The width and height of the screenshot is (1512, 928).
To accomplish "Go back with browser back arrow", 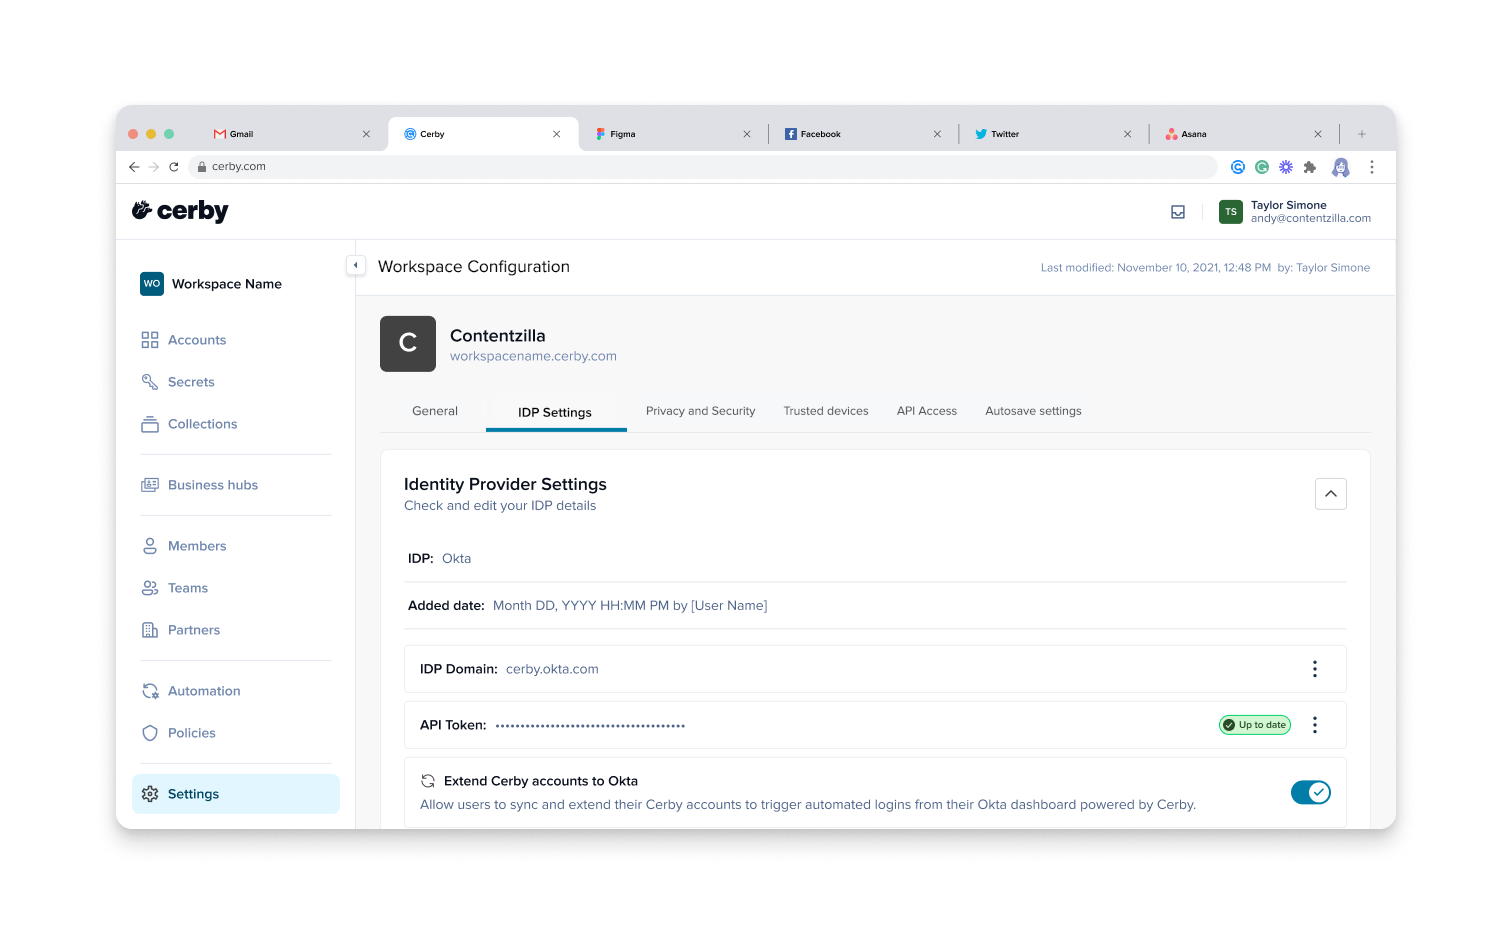I will [134, 167].
